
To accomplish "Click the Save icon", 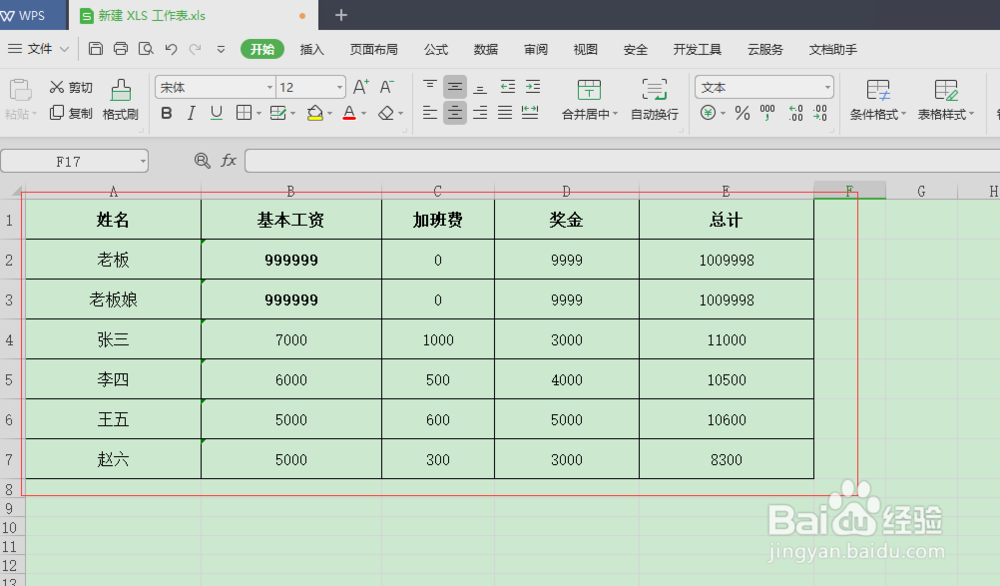I will [95, 48].
